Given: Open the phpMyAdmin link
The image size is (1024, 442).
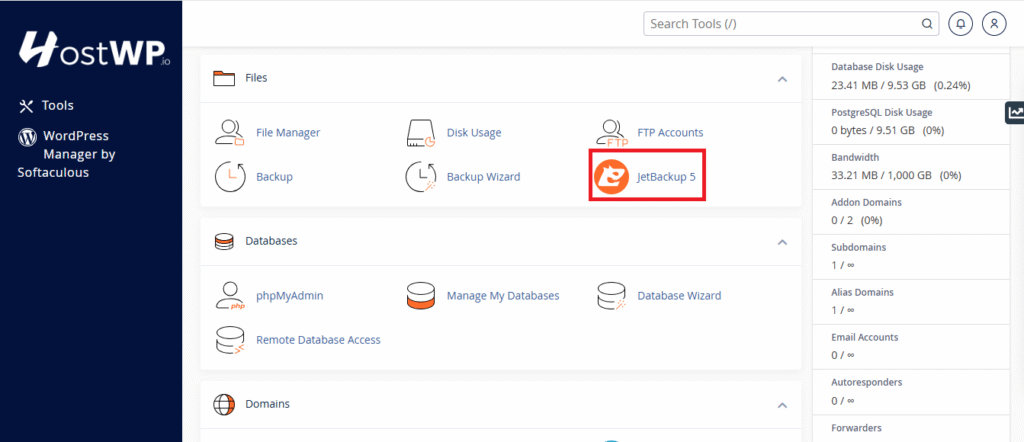Looking at the screenshot, I should tap(289, 296).
